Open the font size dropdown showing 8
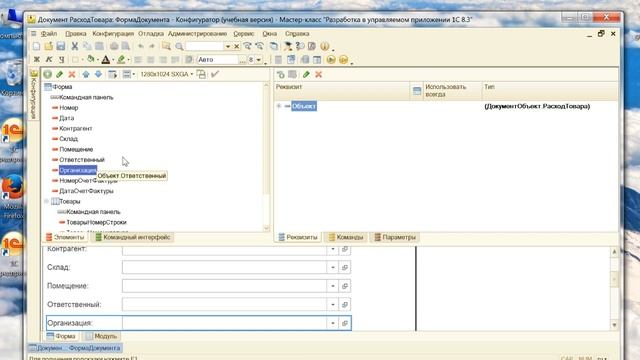The height and width of the screenshot is (360, 640). point(258,60)
